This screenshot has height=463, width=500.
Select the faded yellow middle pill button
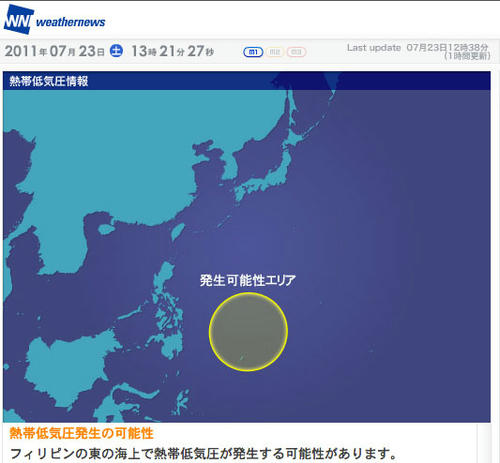click(x=275, y=52)
